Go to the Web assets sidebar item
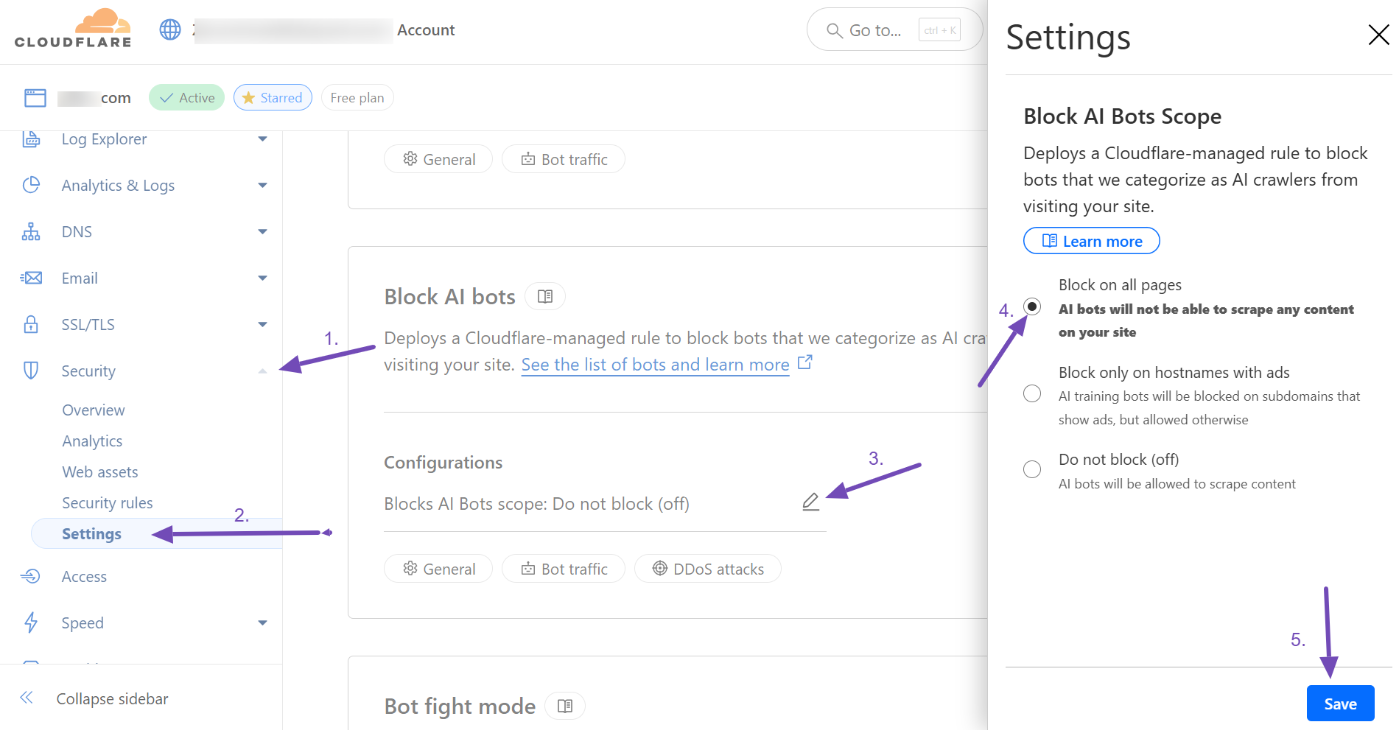The height and width of the screenshot is (730, 1399). click(100, 472)
